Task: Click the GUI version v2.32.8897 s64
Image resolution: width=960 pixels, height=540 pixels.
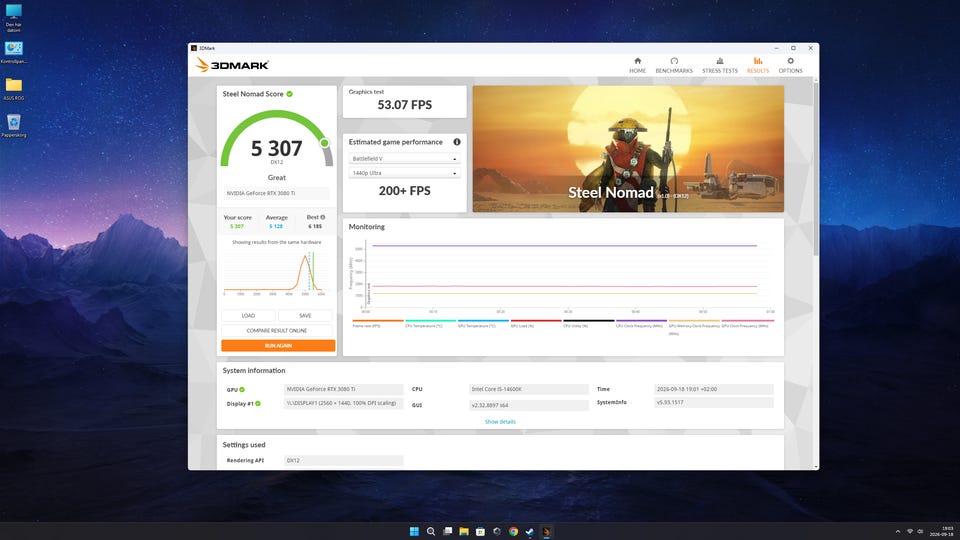Action: [529, 405]
